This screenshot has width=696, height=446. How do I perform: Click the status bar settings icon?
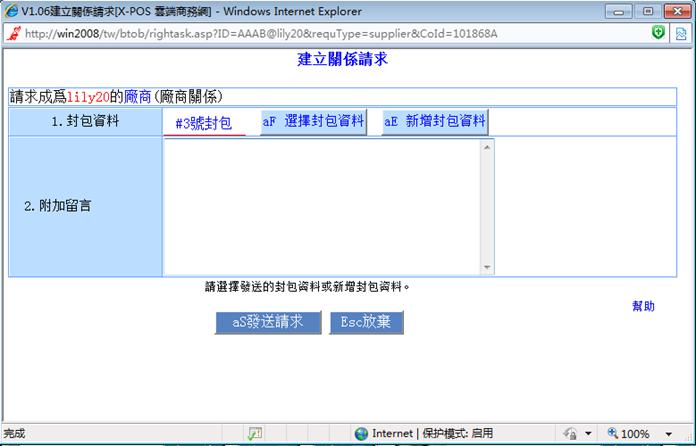570,433
